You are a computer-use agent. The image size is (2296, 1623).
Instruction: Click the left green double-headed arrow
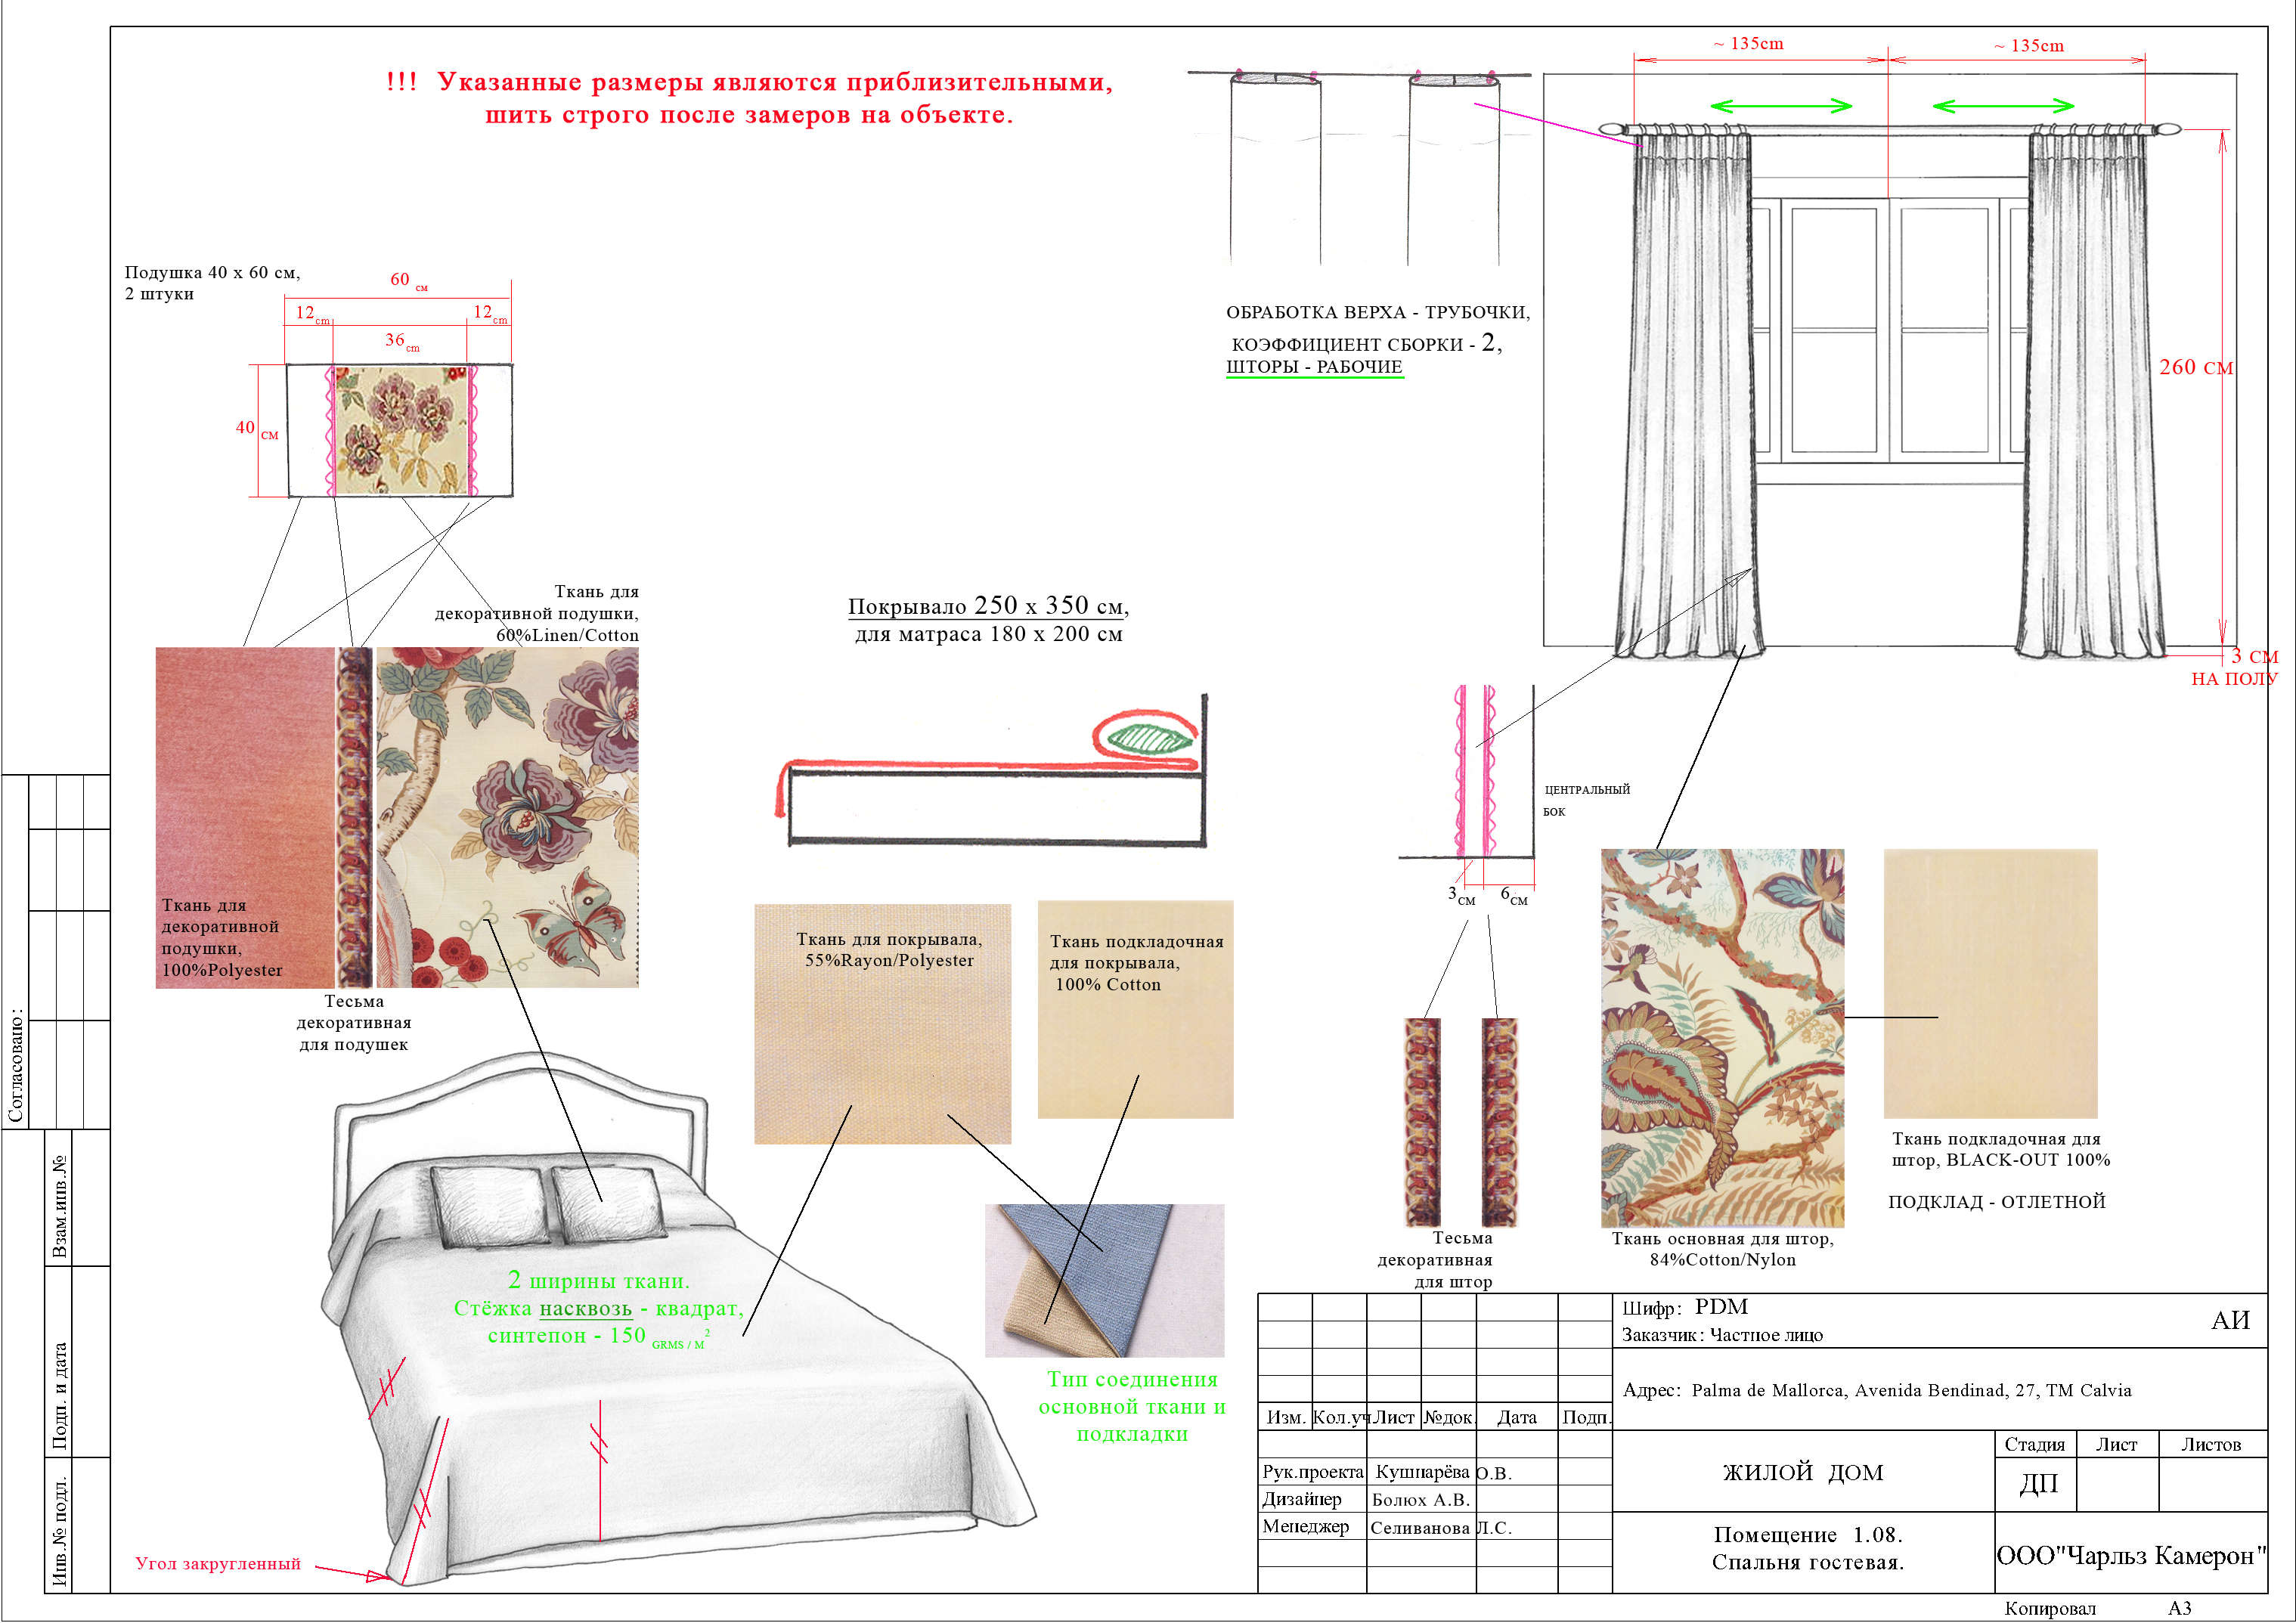[1781, 106]
